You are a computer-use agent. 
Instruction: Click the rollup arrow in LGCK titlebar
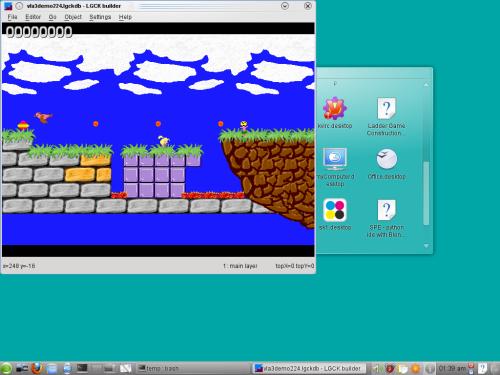285,6
